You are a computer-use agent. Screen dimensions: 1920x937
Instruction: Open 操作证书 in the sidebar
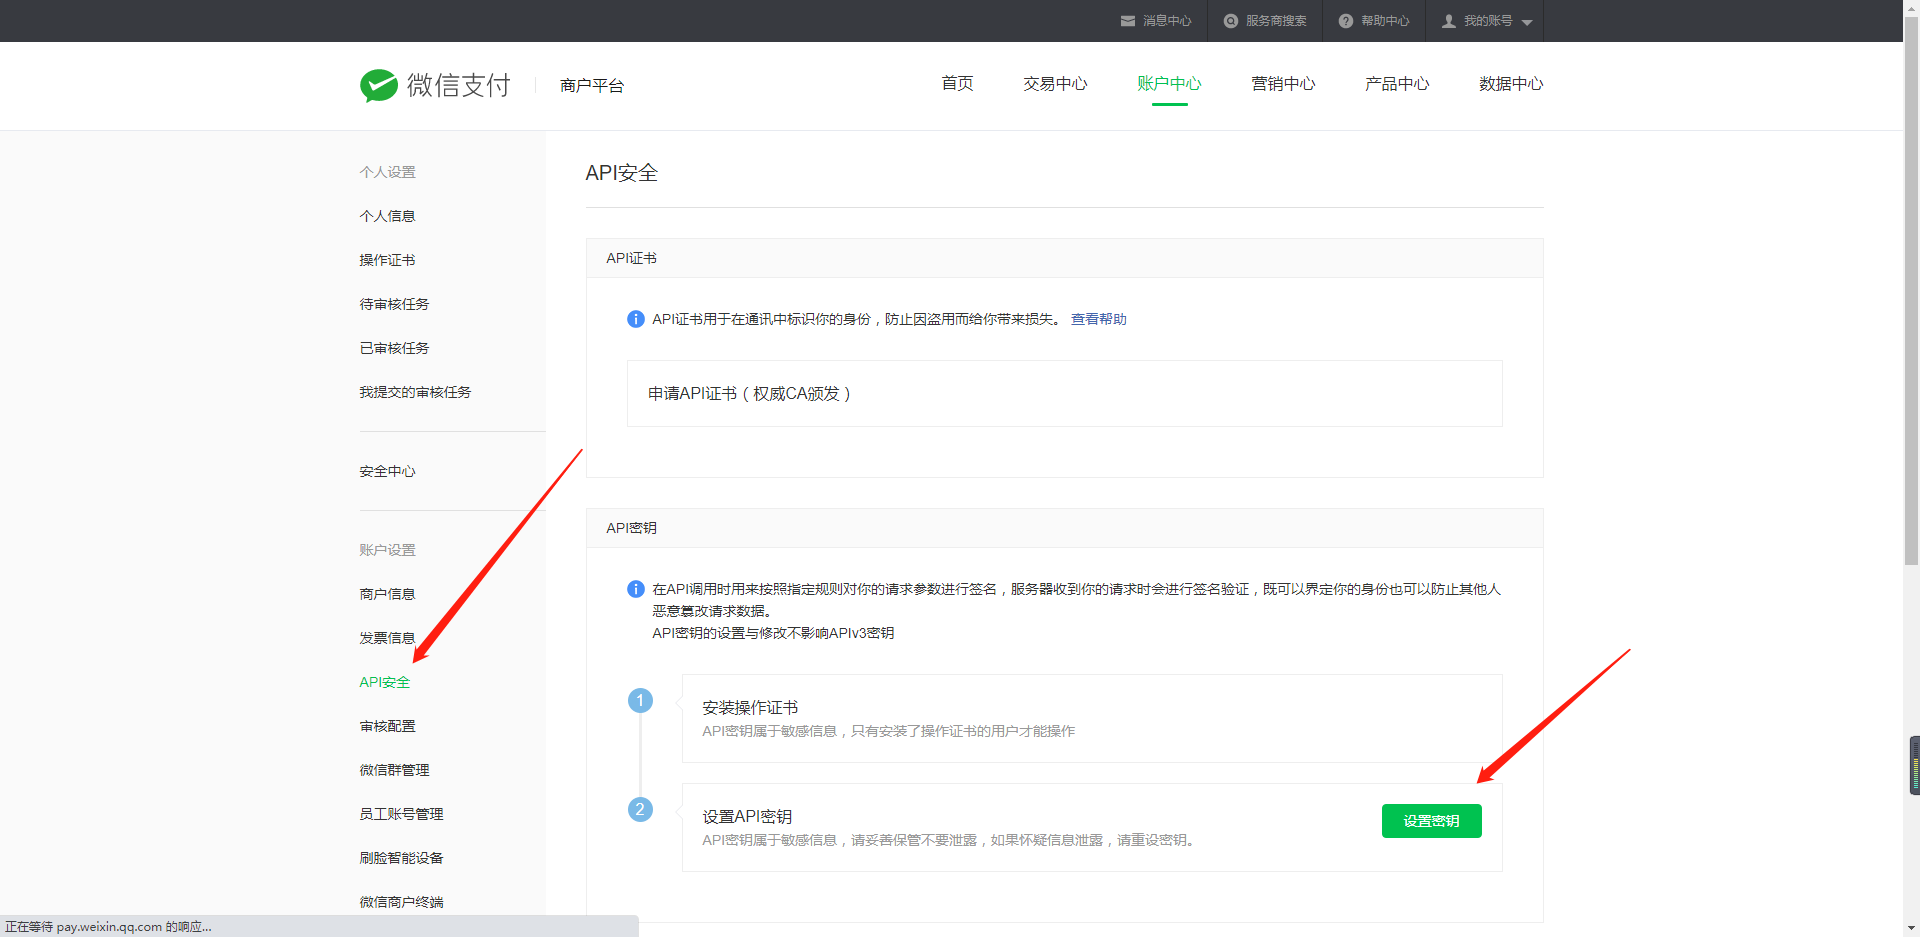coord(387,260)
